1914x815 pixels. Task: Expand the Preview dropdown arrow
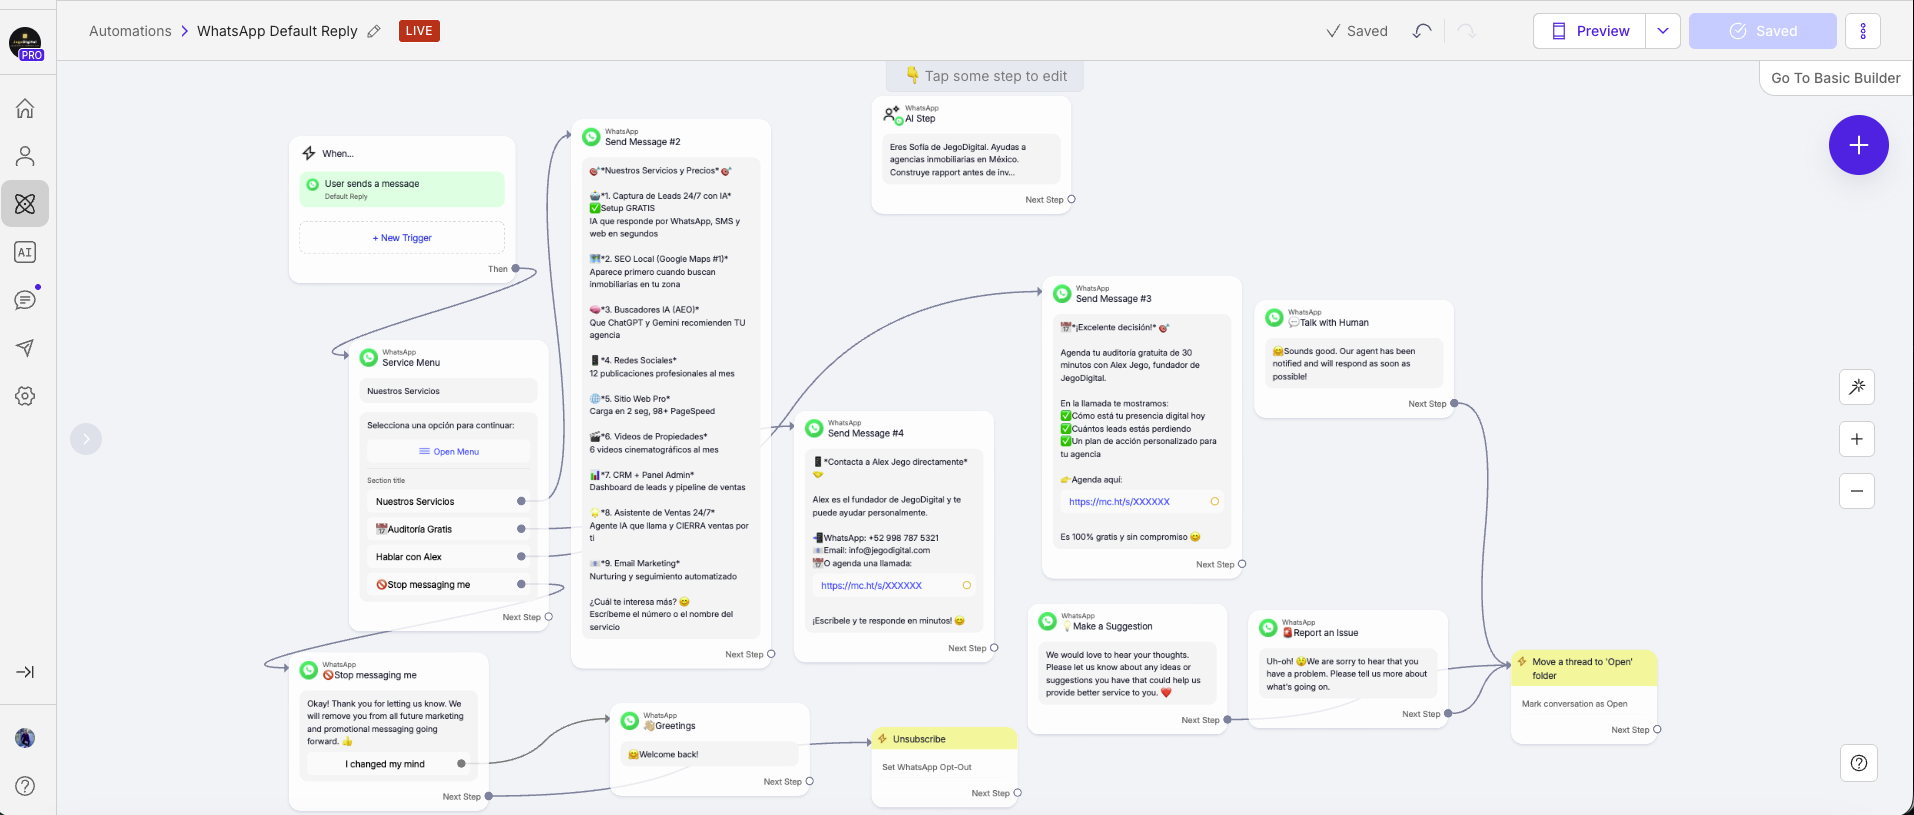pyautogui.click(x=1662, y=31)
